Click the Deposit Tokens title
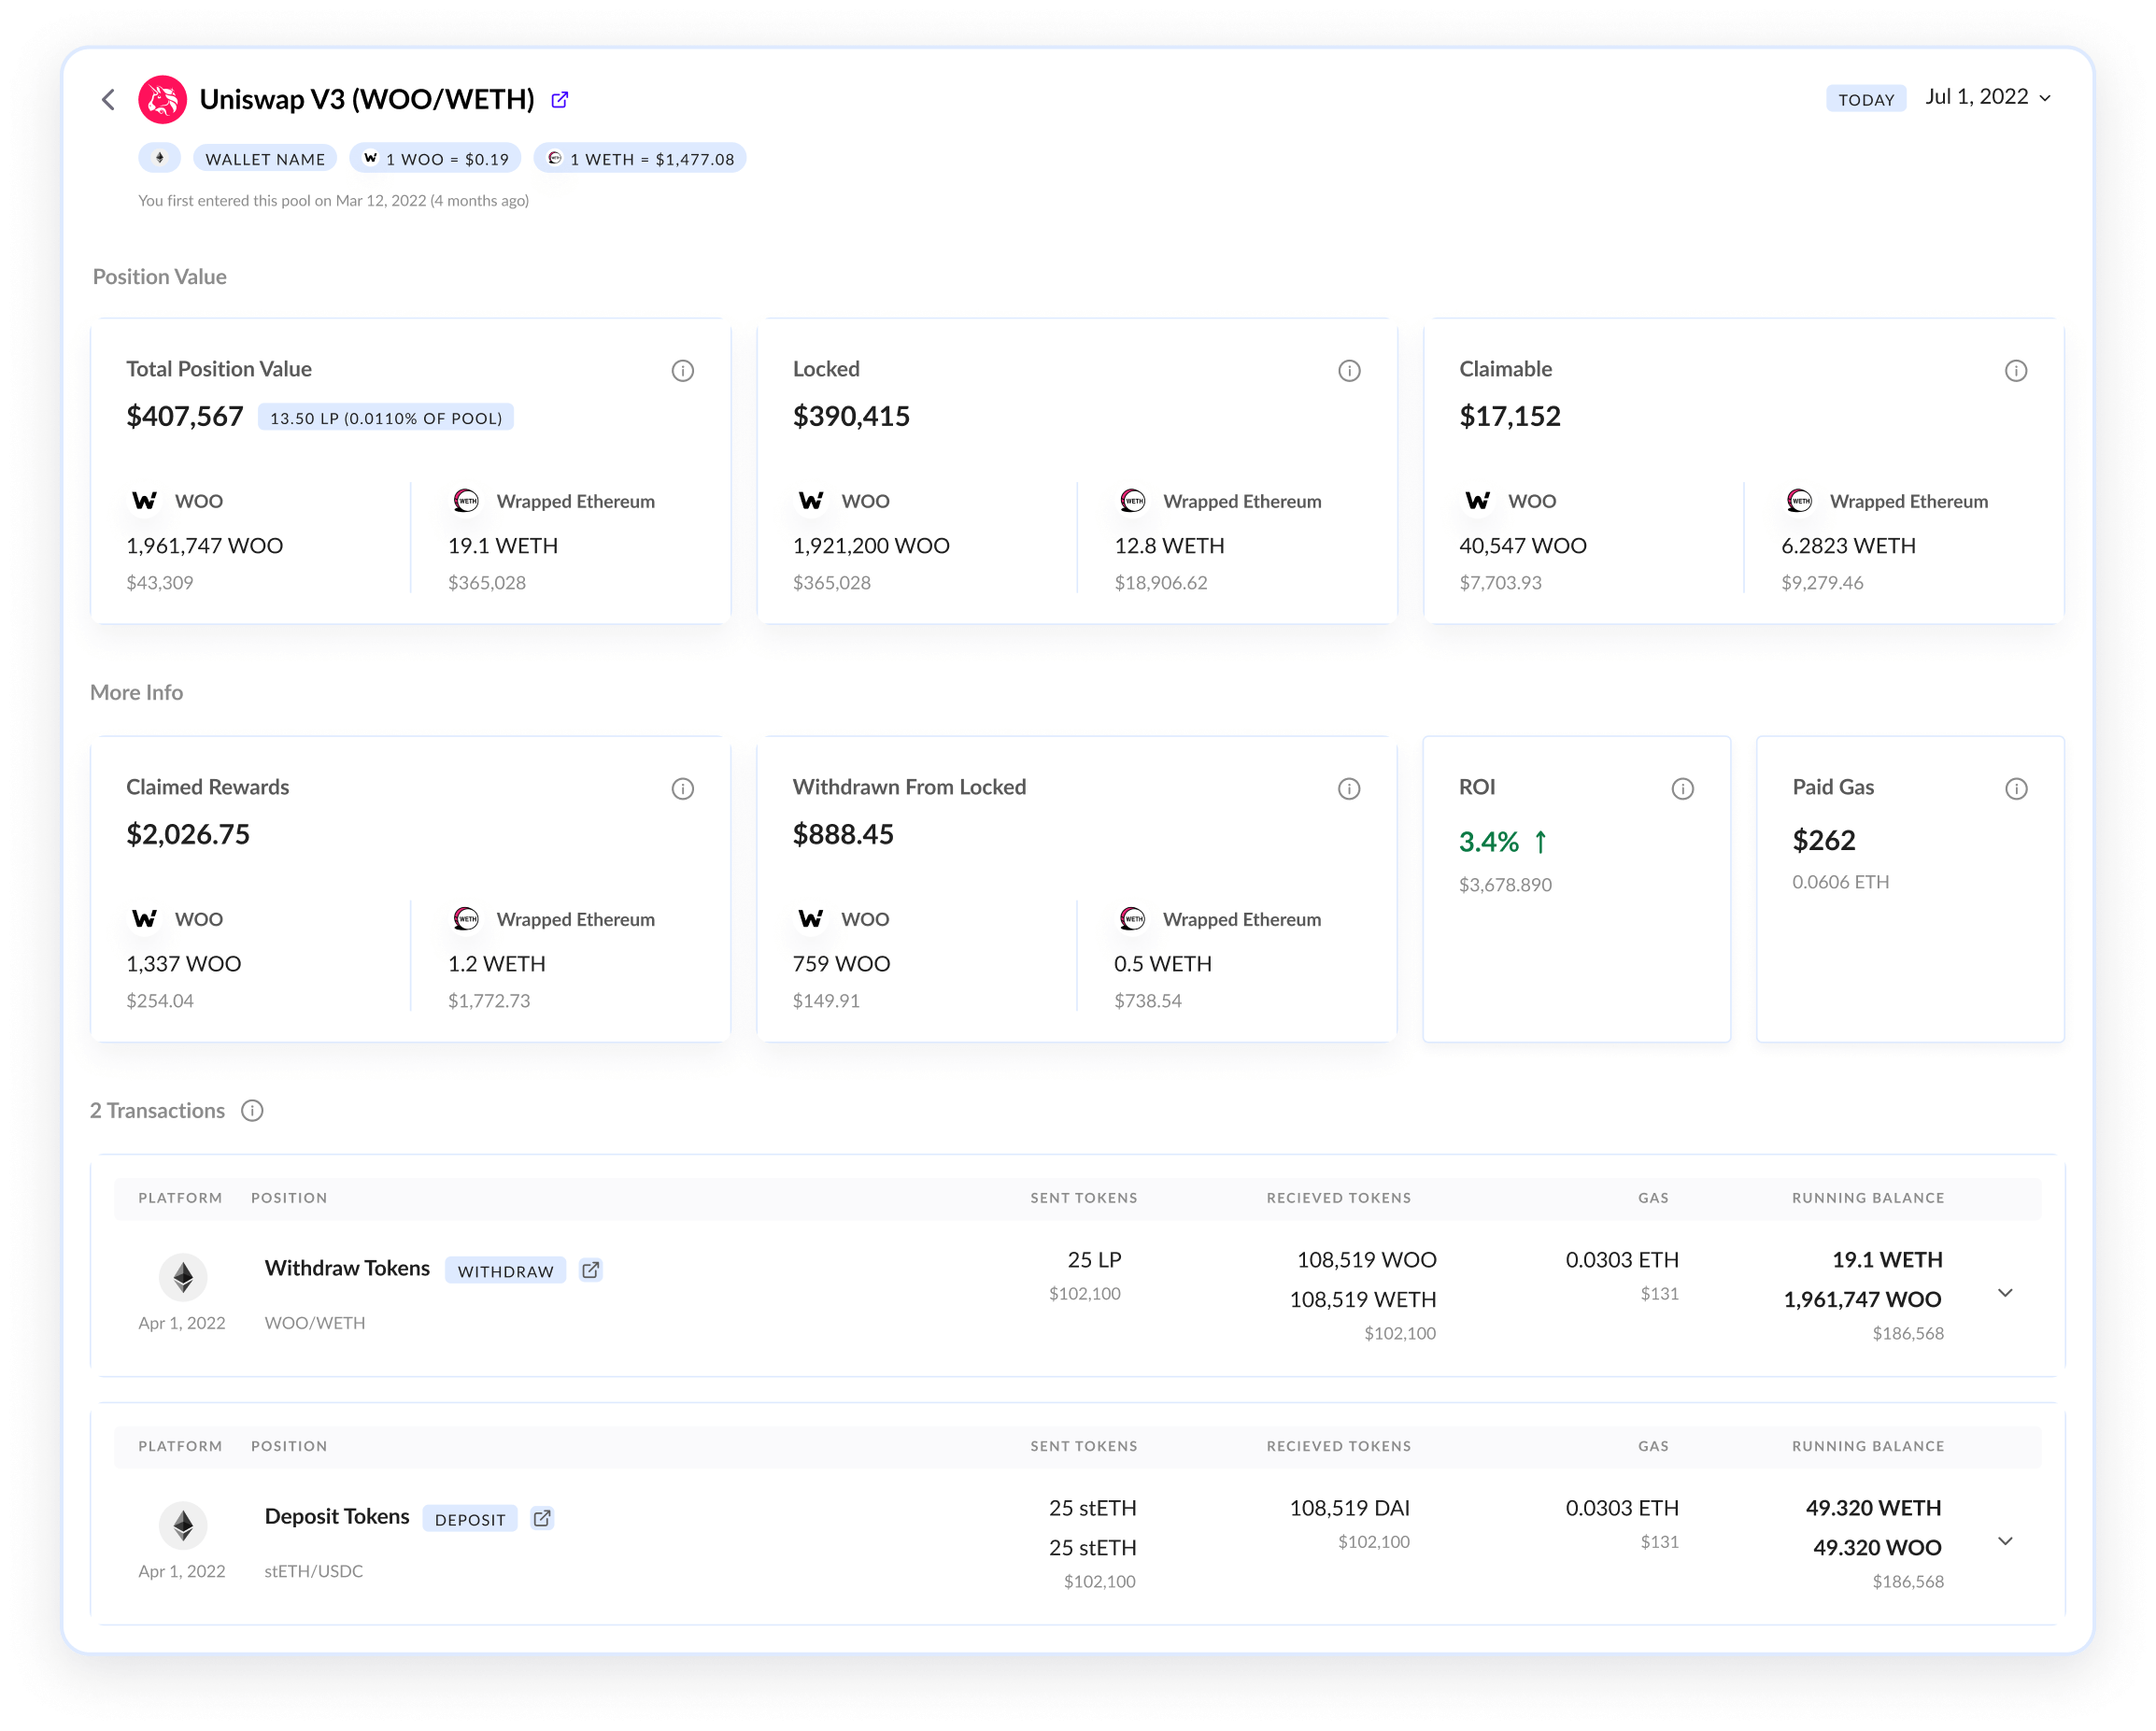Screen dimensions: 2156x1731 [337, 1516]
